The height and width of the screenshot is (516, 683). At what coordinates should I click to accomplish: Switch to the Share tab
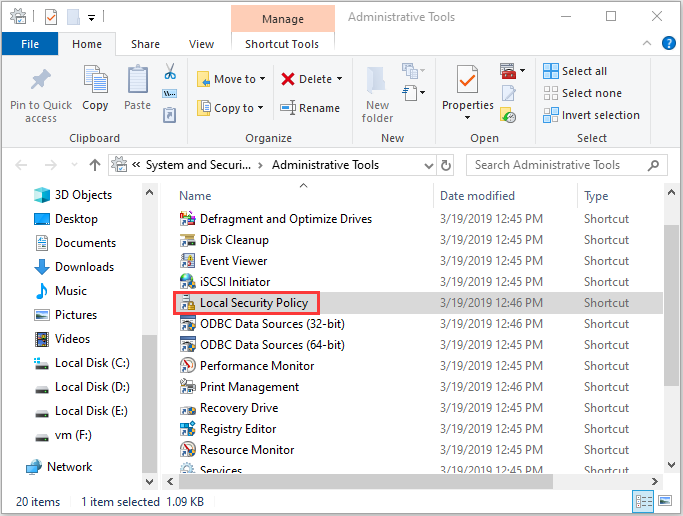pyautogui.click(x=145, y=44)
